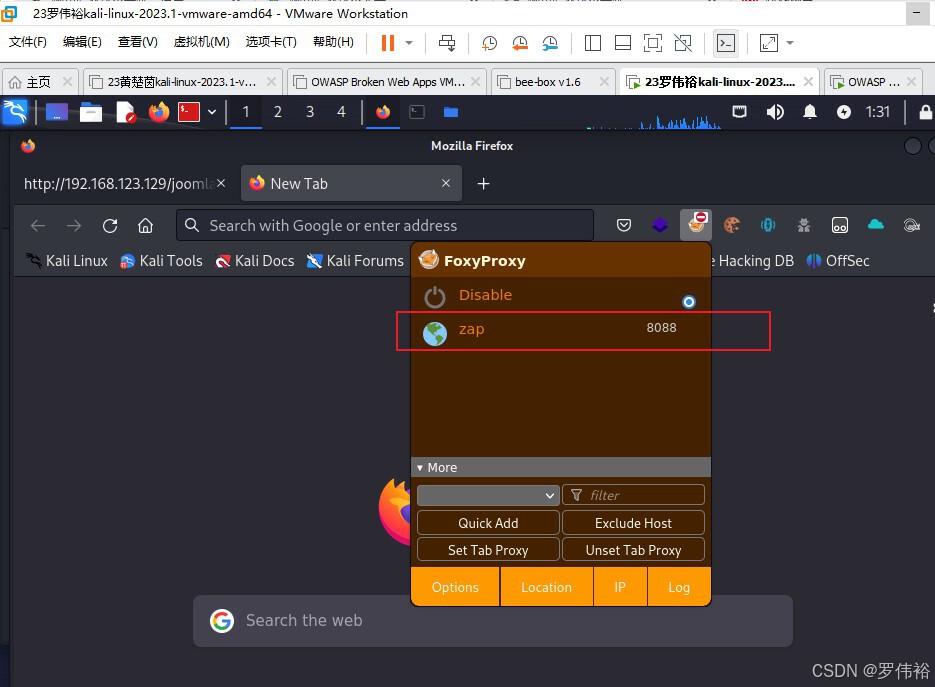Screen dimensions: 935x687
Task: Toggle VMware sidebar library view
Action: click(x=593, y=43)
